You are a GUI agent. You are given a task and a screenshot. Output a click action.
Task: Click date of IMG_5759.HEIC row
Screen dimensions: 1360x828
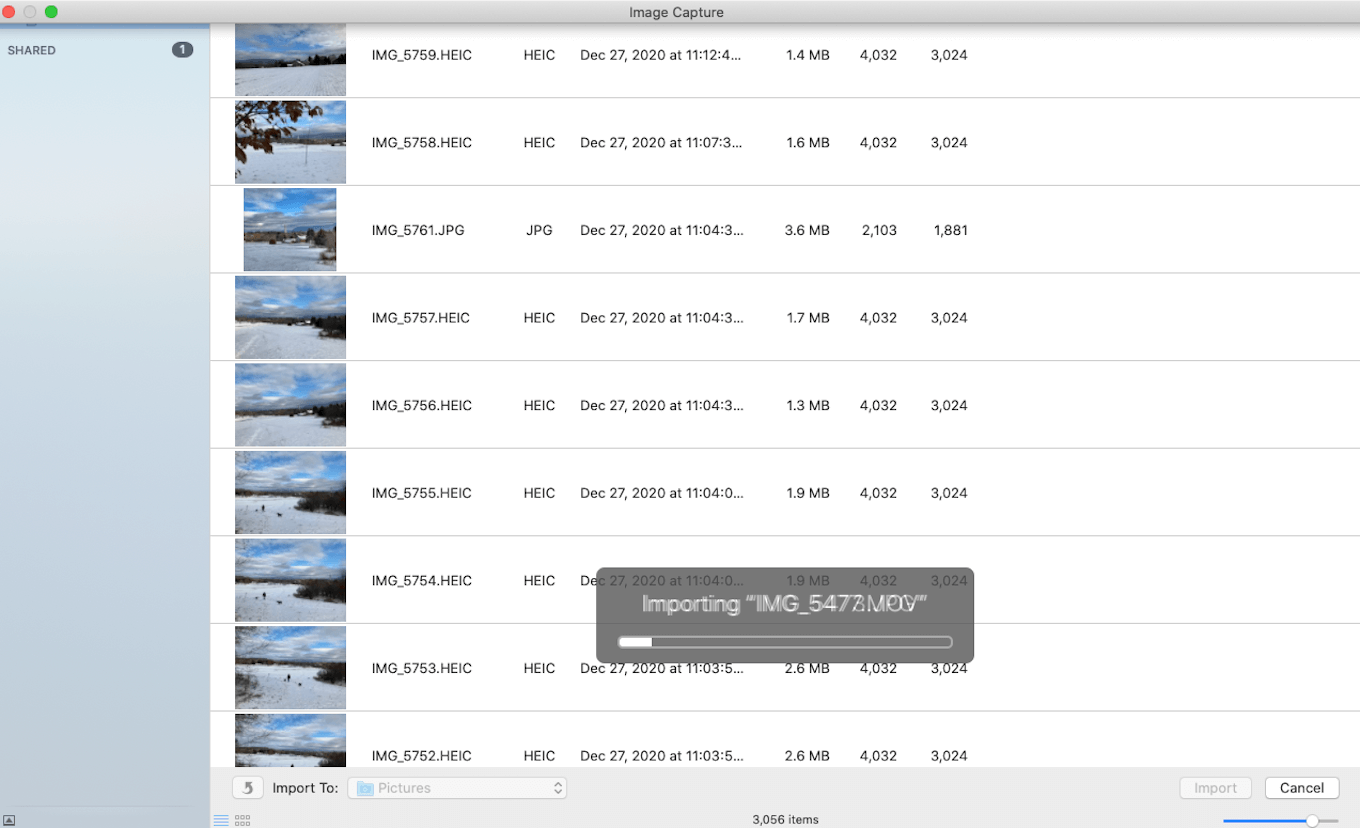tap(661, 55)
